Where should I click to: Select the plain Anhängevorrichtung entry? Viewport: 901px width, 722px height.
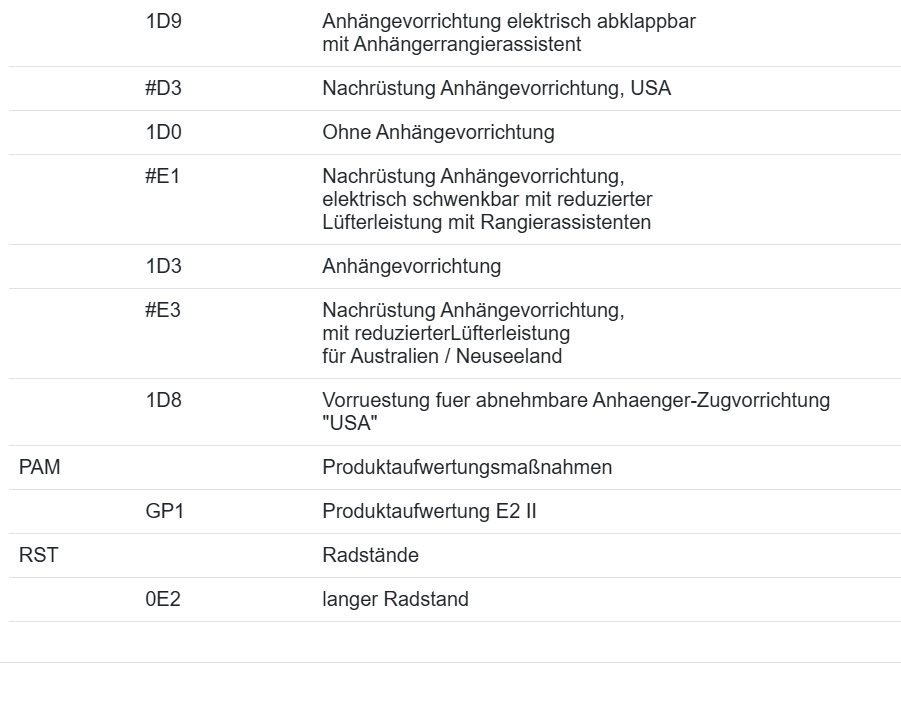pos(411,266)
